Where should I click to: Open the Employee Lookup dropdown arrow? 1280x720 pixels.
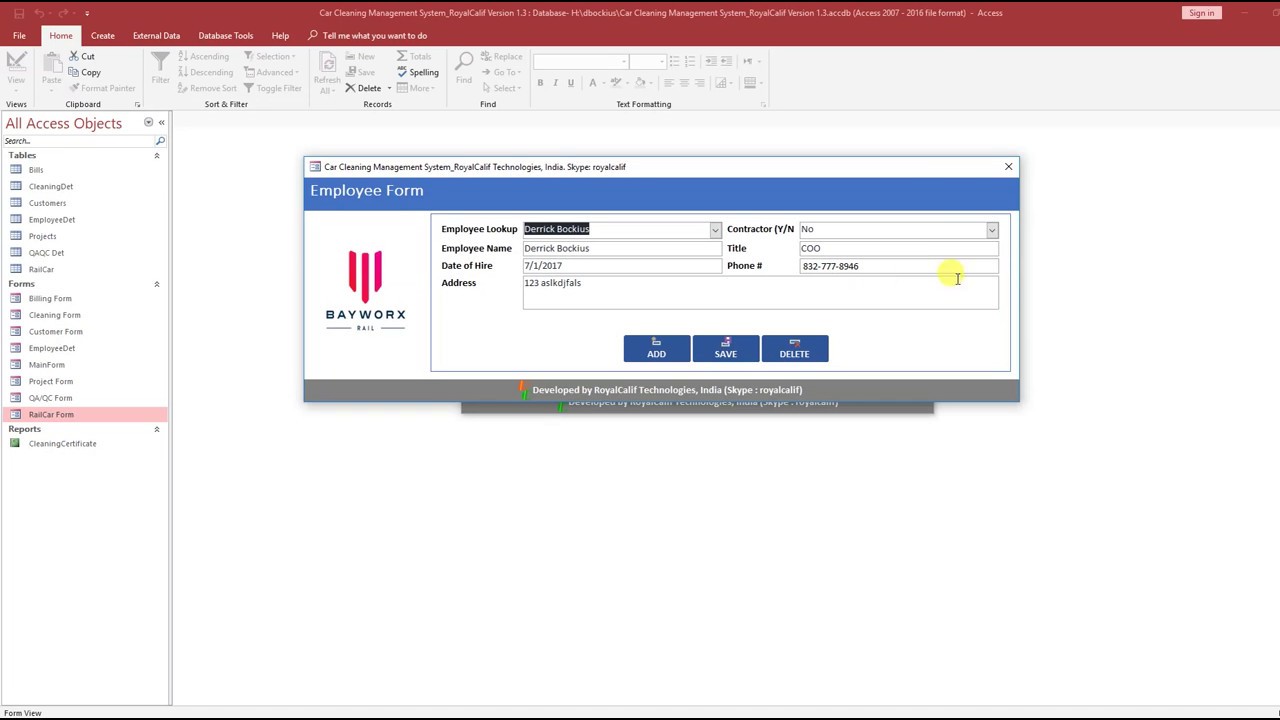pyautogui.click(x=715, y=230)
